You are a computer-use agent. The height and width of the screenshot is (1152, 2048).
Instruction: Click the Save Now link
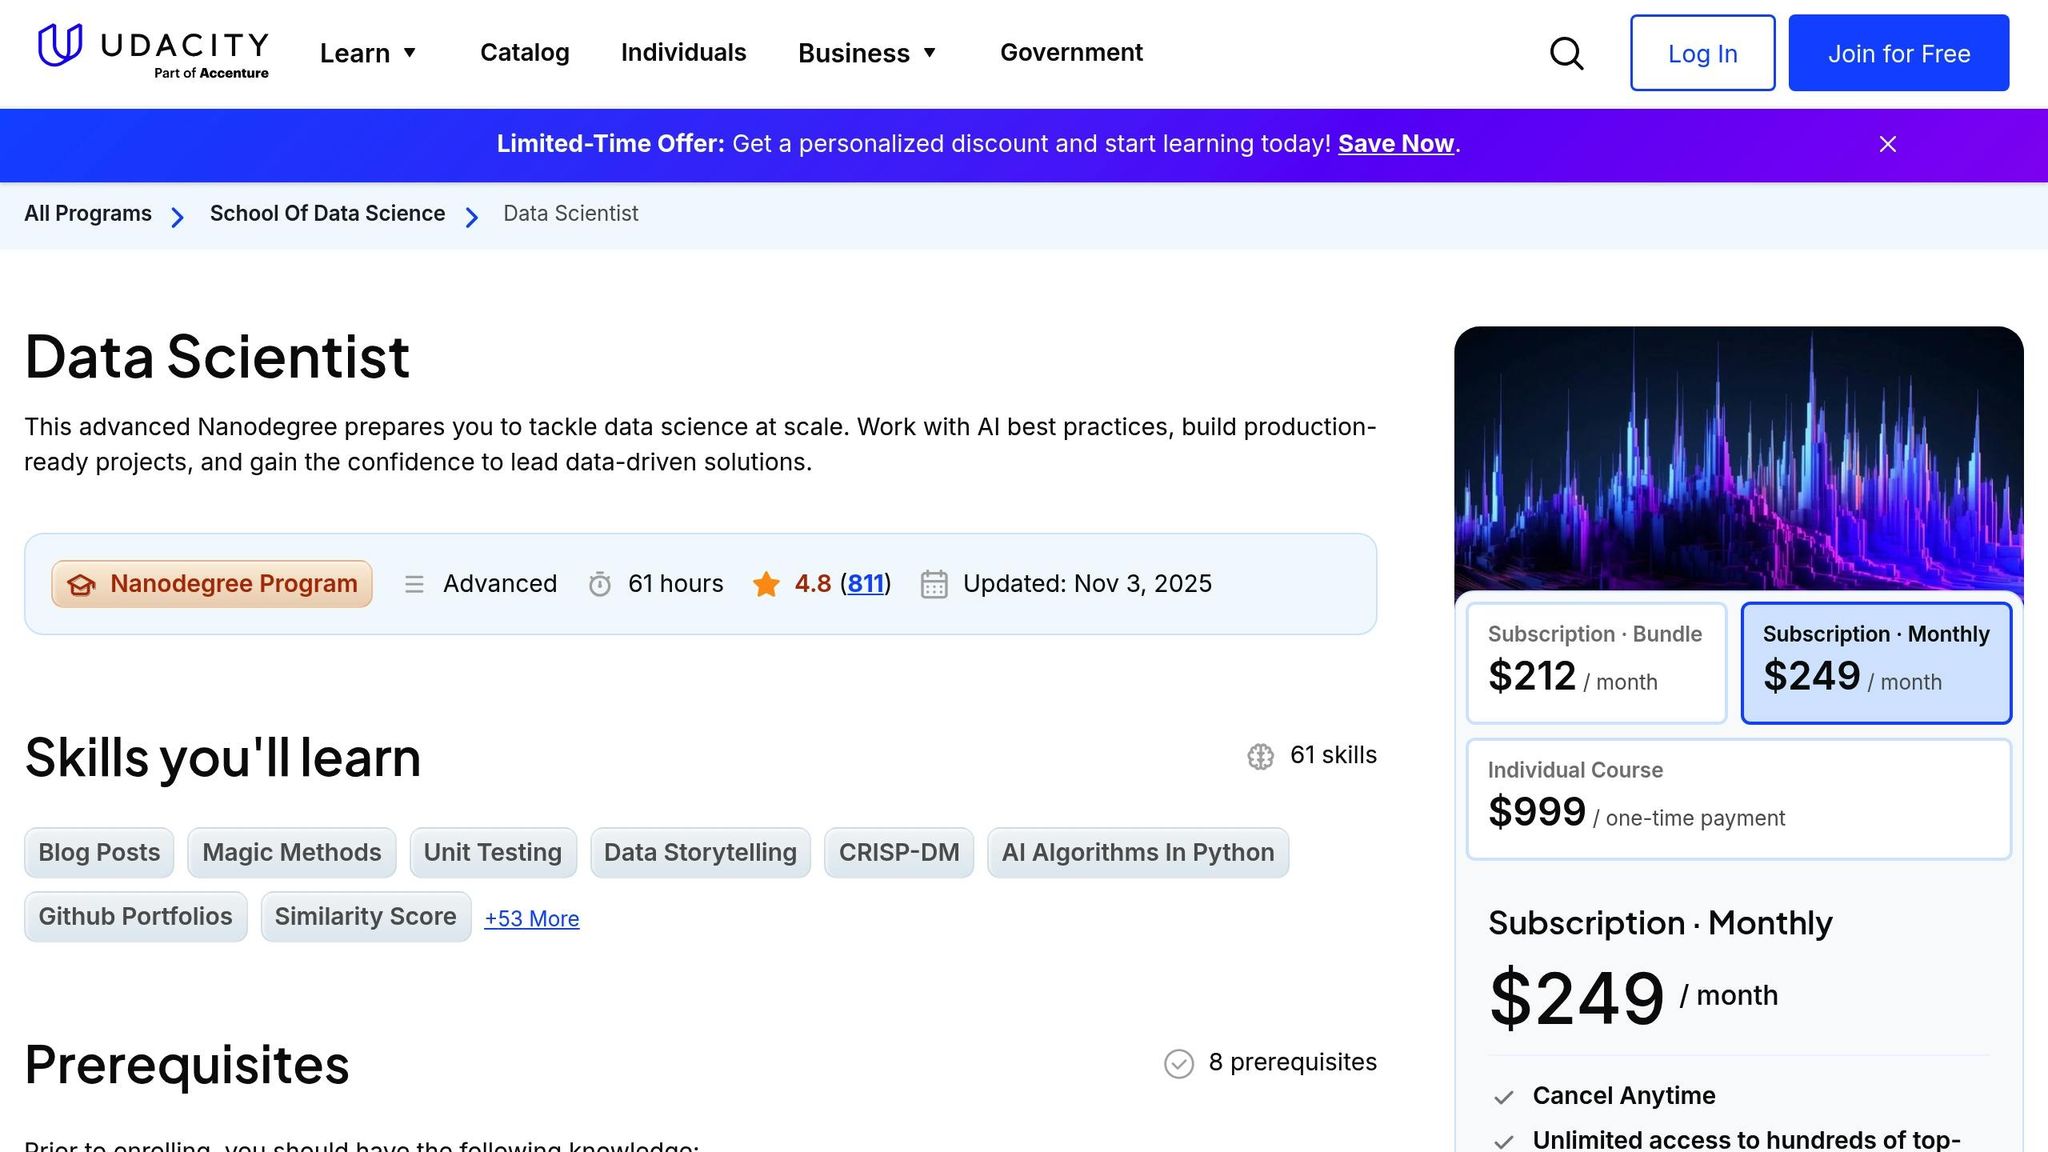click(x=1395, y=143)
